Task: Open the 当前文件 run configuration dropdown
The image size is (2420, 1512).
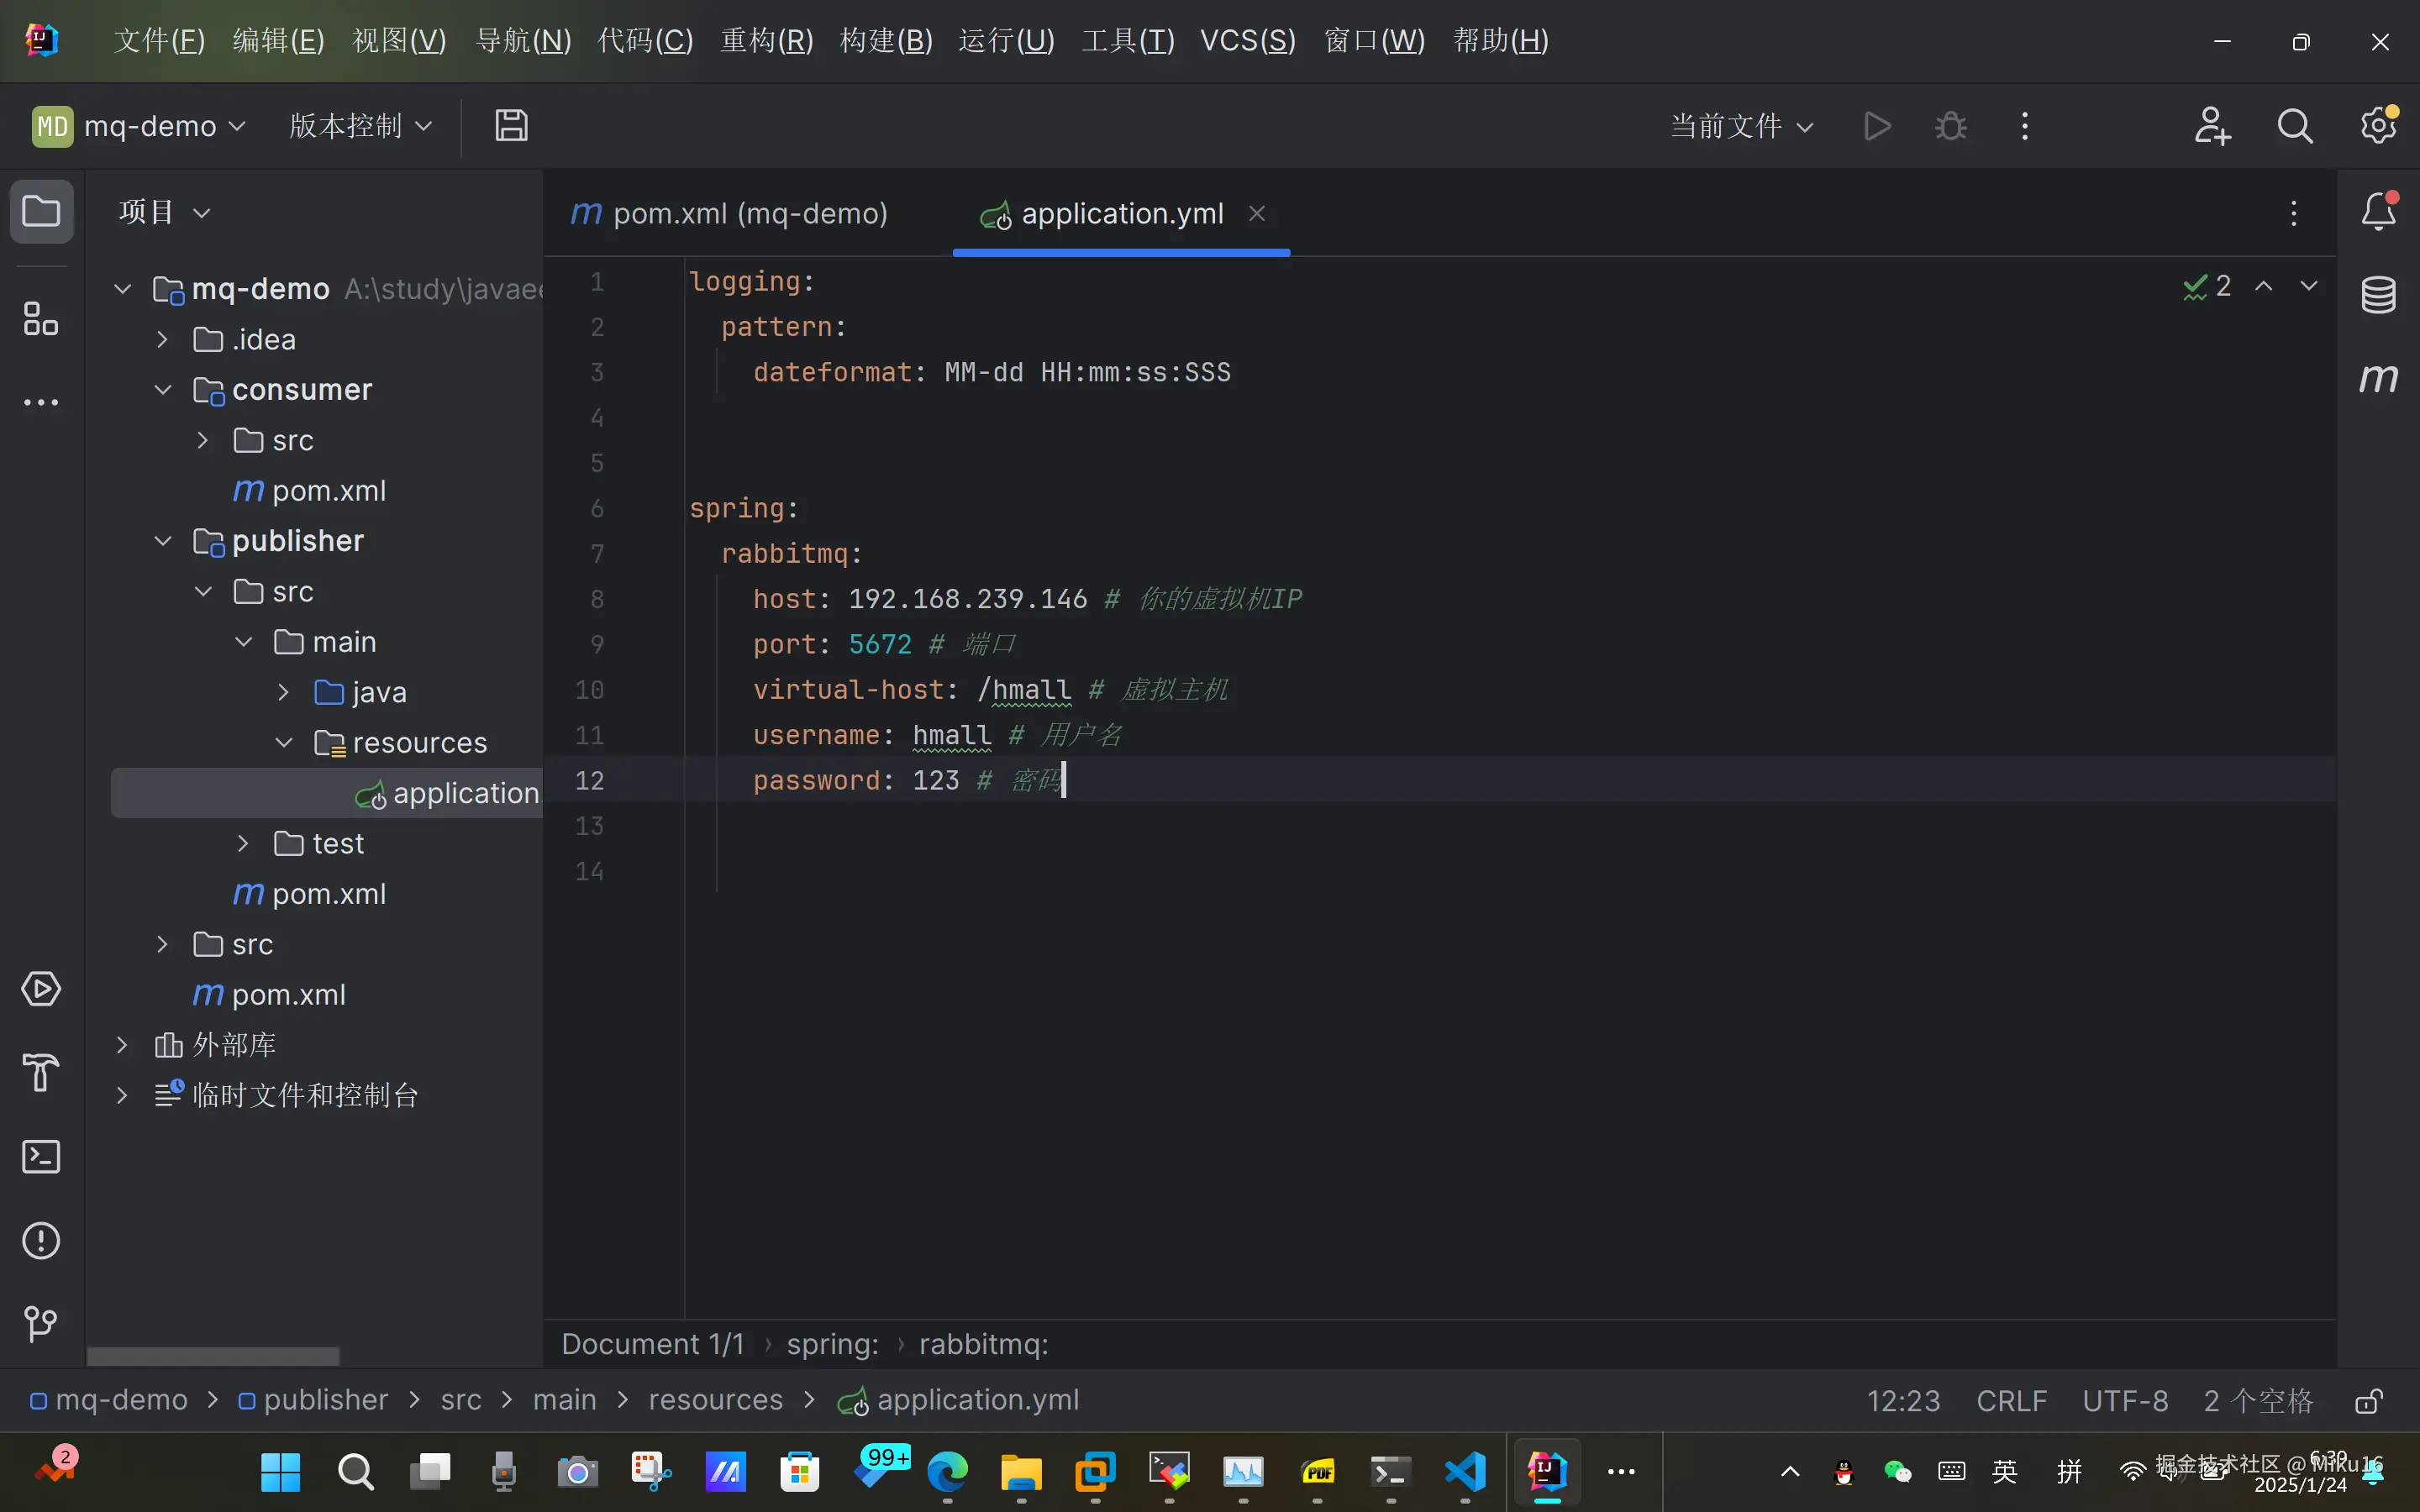Action: [1741, 126]
